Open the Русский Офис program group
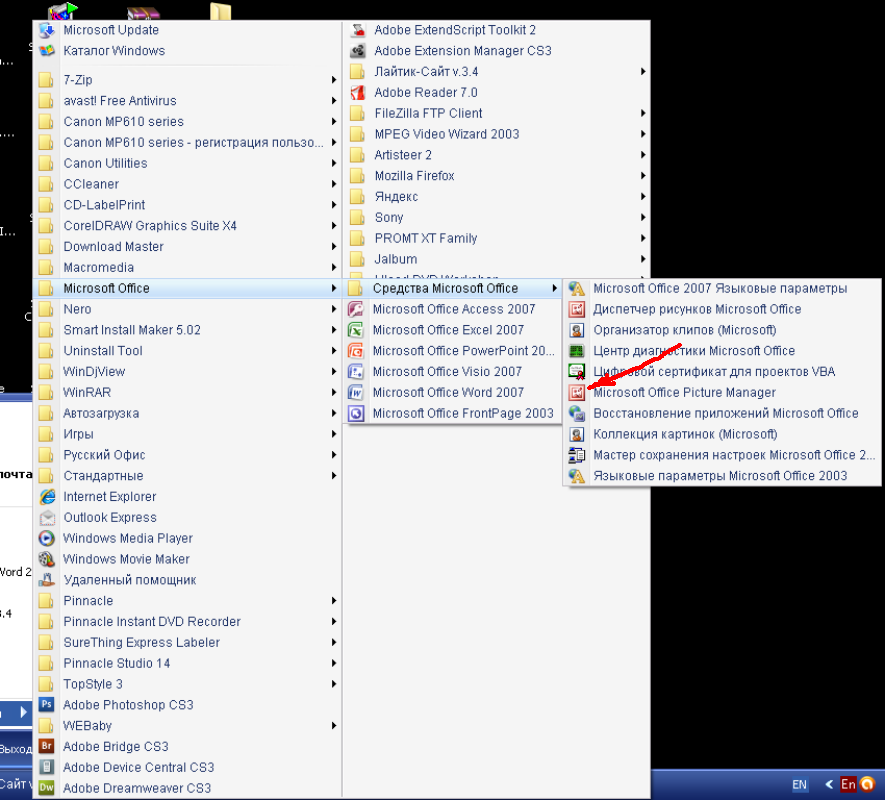 (x=187, y=455)
